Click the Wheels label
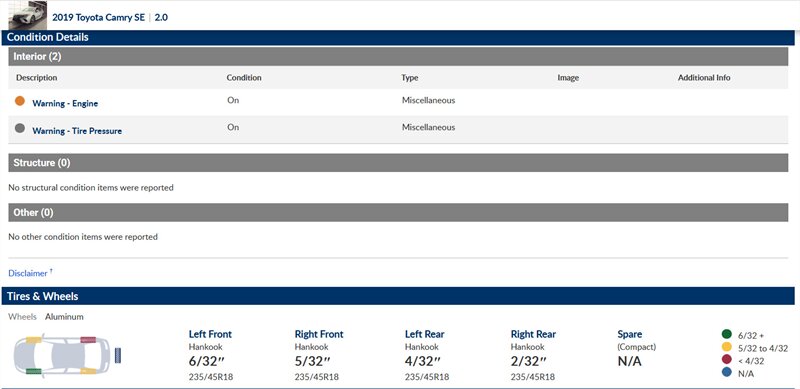 pyautogui.click(x=22, y=317)
